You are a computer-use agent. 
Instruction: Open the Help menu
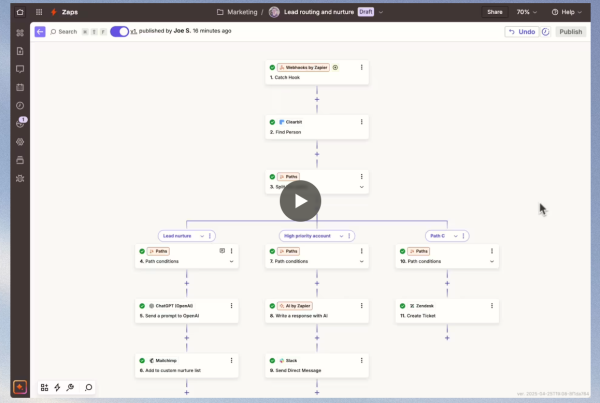tap(567, 12)
